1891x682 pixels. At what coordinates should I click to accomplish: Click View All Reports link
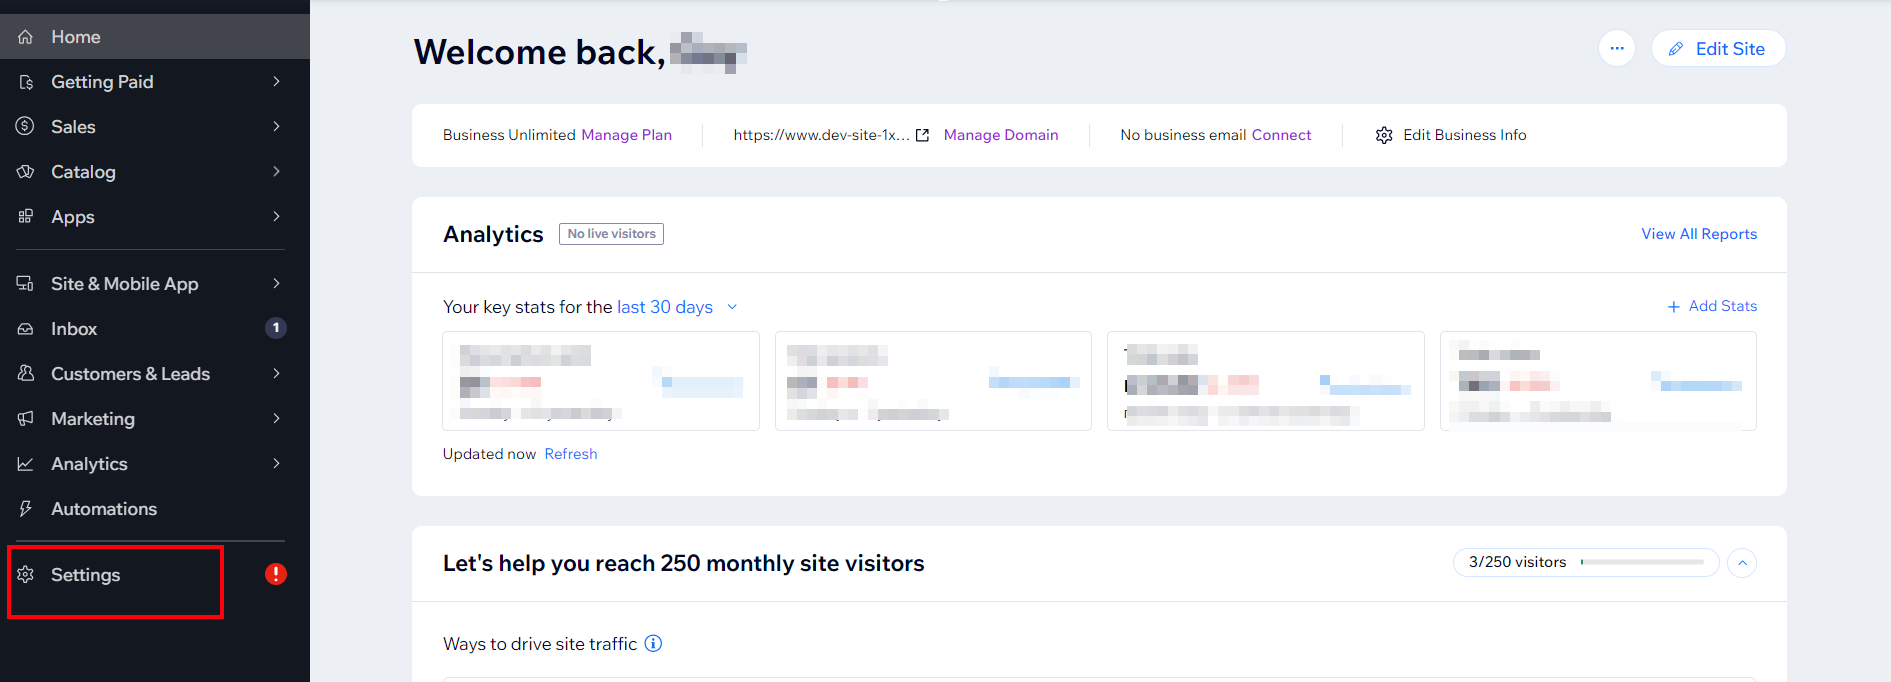click(1698, 234)
